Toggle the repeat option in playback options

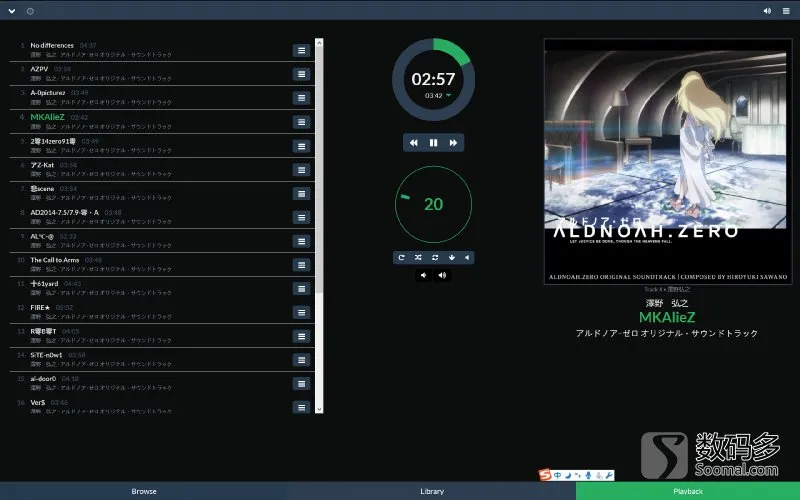pos(401,258)
